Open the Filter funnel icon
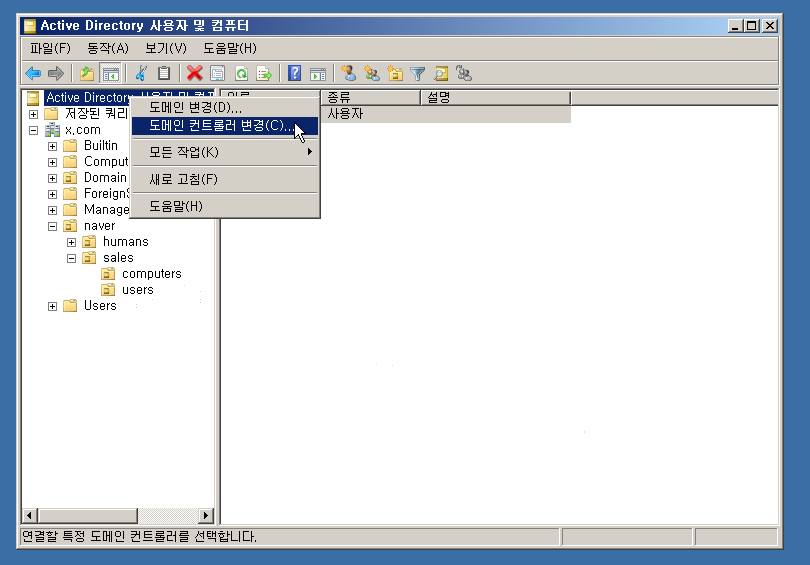This screenshot has height=565, width=810. (x=417, y=73)
